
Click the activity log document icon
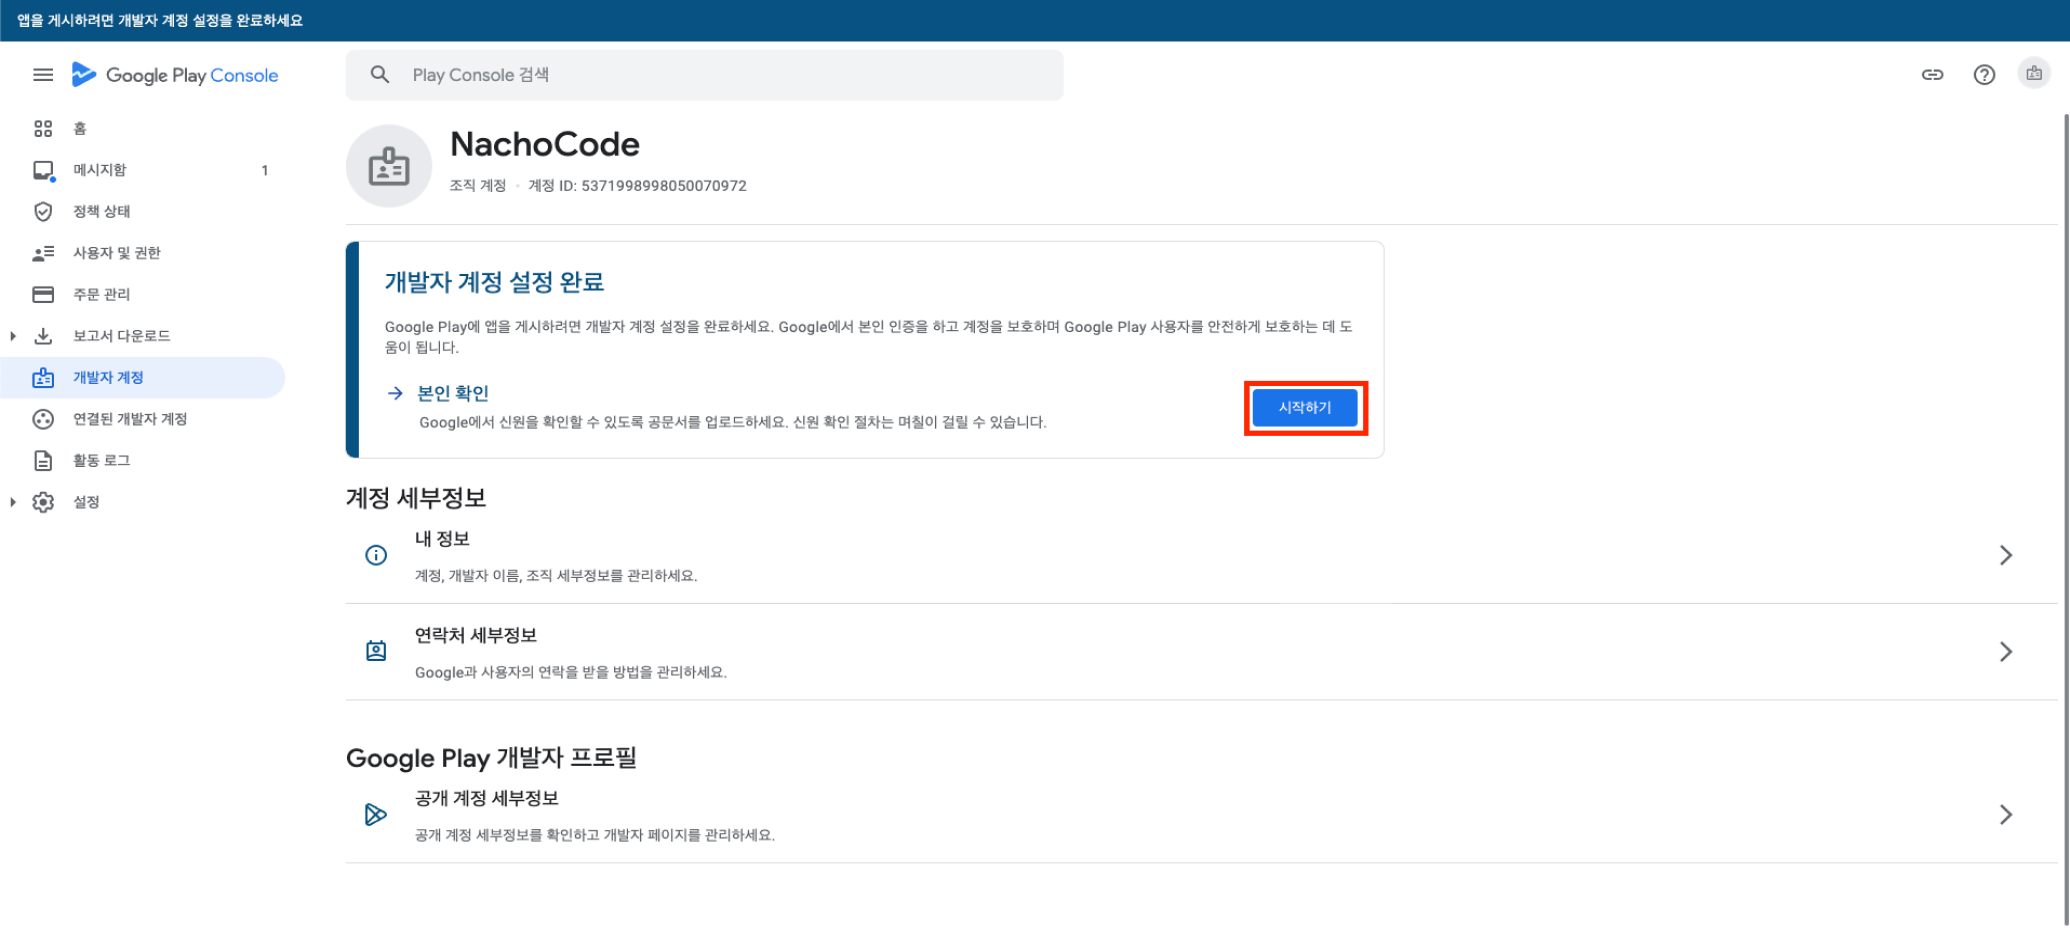click(x=43, y=461)
